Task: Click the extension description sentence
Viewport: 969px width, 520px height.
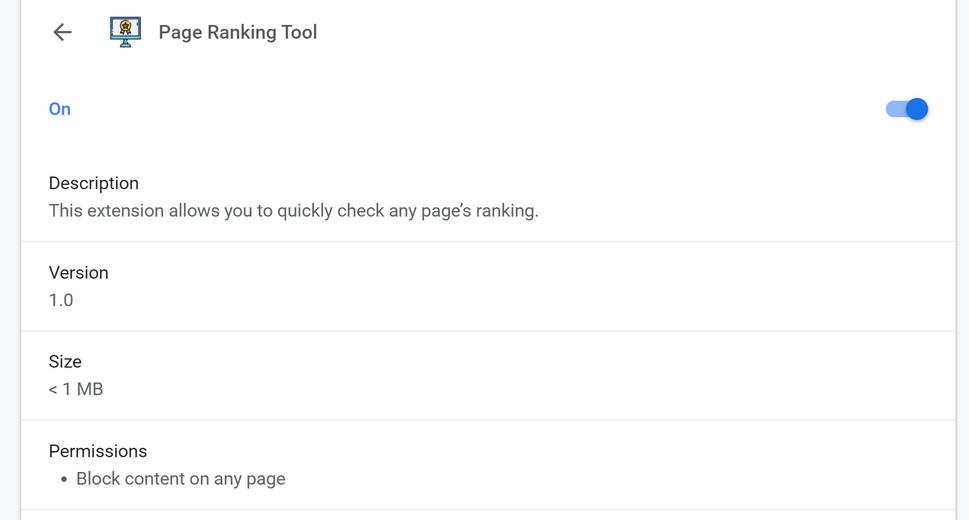Action: click(294, 211)
